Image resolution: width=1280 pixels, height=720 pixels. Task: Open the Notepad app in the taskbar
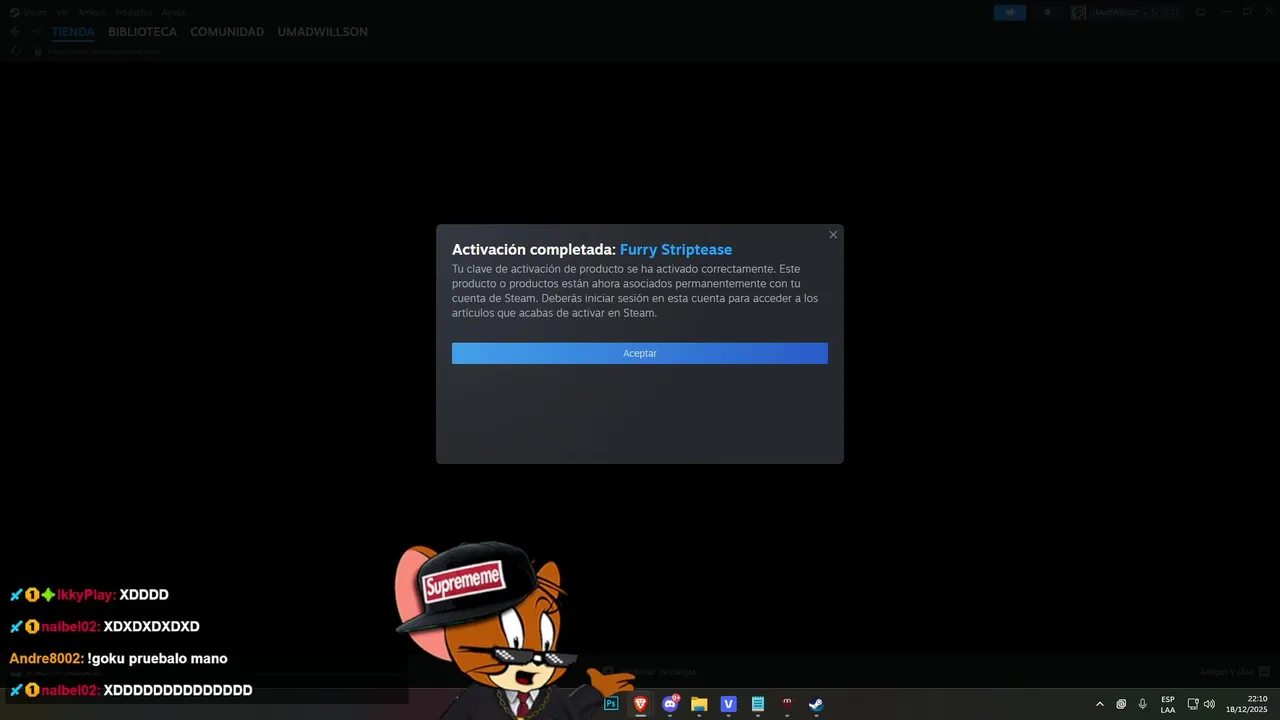point(758,704)
